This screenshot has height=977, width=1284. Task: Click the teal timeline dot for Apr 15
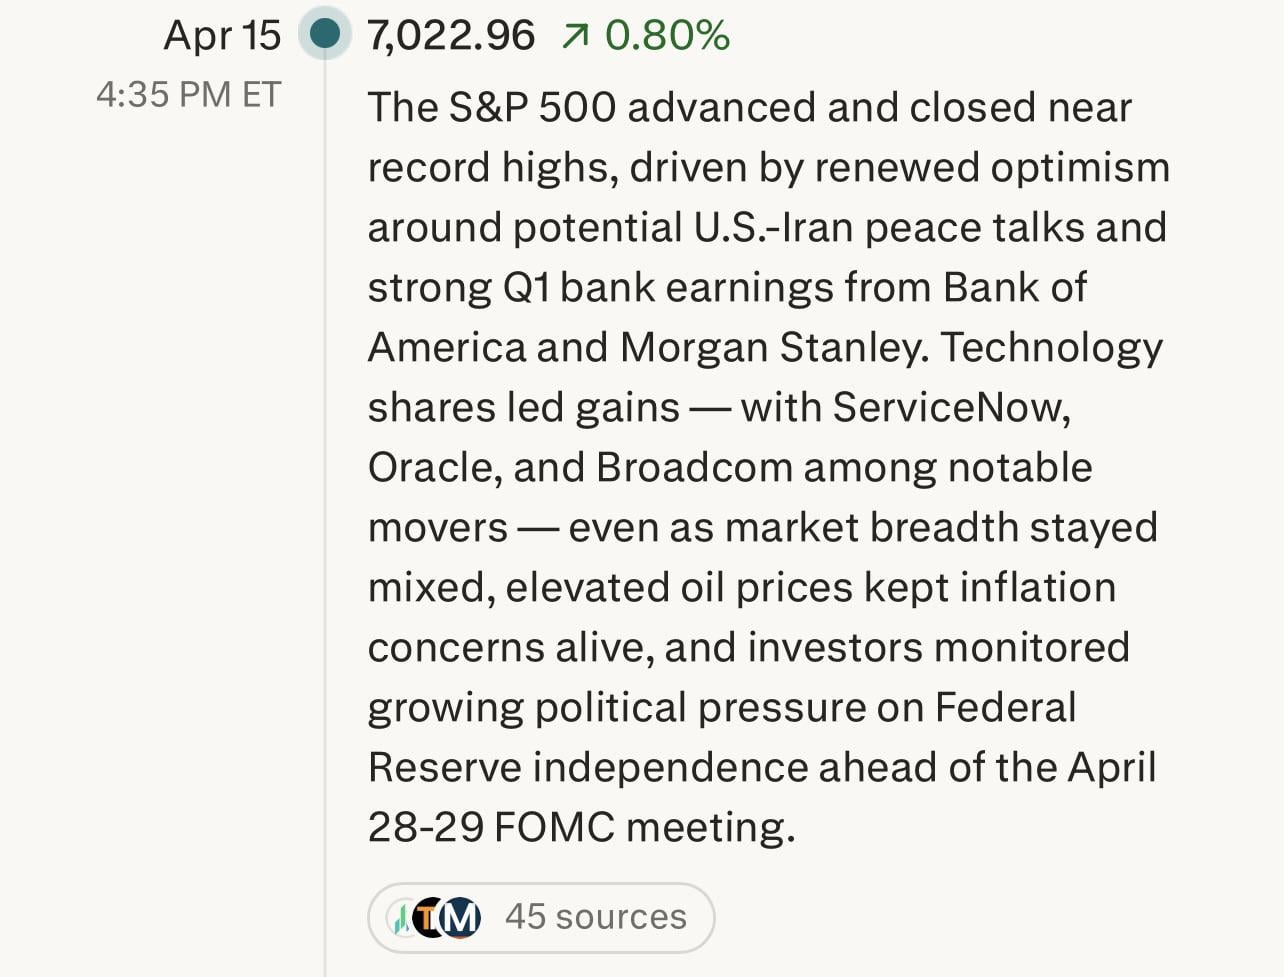[324, 34]
